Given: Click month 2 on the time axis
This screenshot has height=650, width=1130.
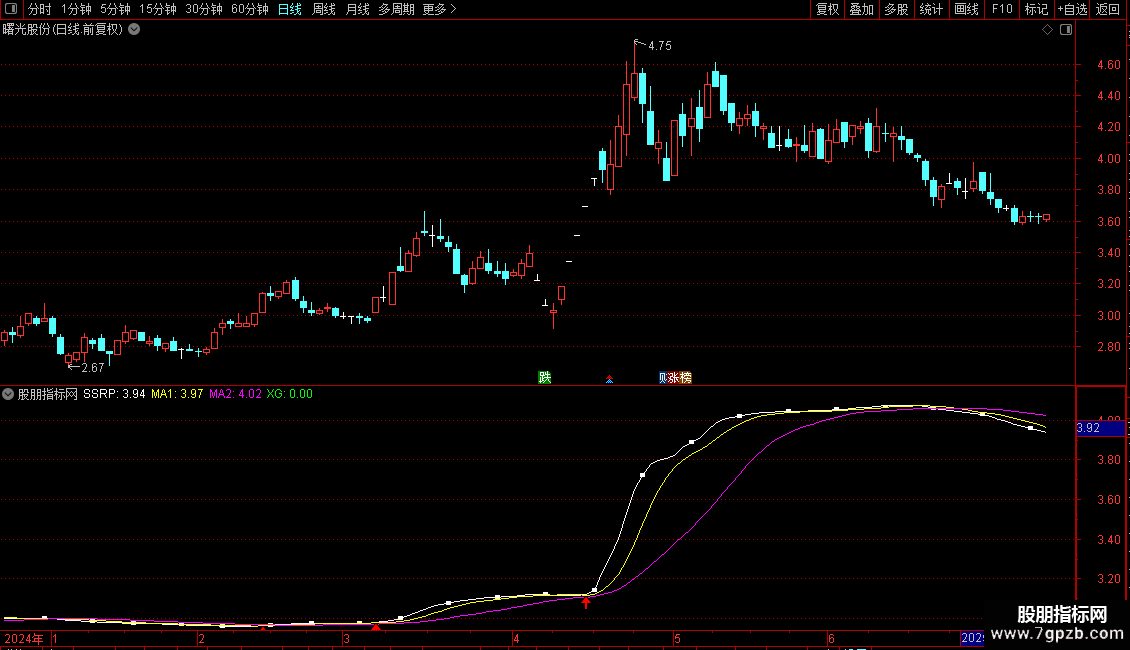Looking at the screenshot, I should point(201,638).
